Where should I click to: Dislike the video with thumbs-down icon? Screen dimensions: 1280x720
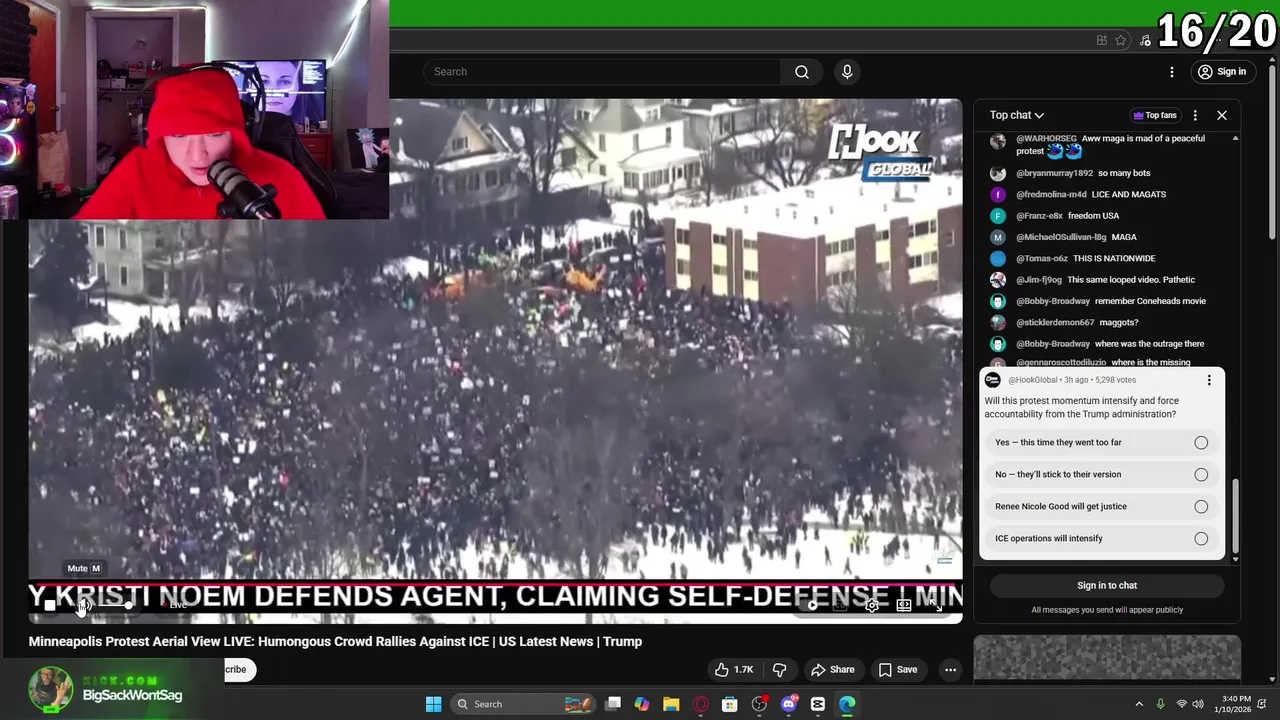[780, 670]
